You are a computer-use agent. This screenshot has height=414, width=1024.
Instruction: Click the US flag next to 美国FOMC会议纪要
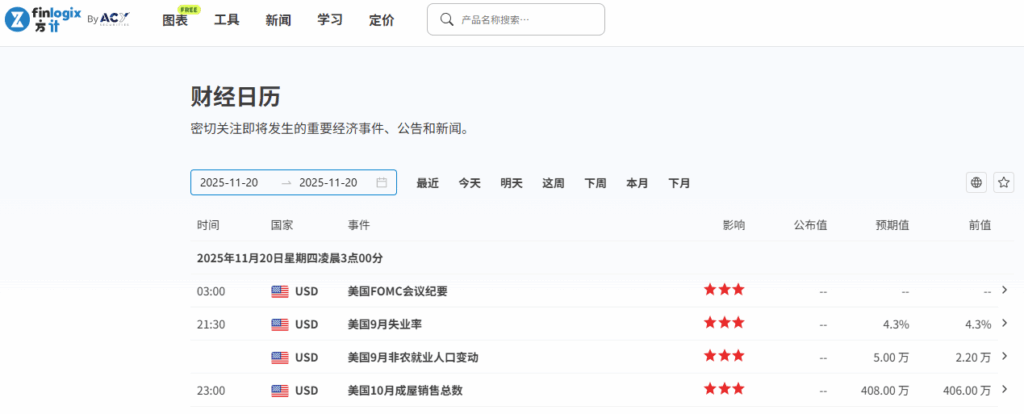[x=280, y=292]
